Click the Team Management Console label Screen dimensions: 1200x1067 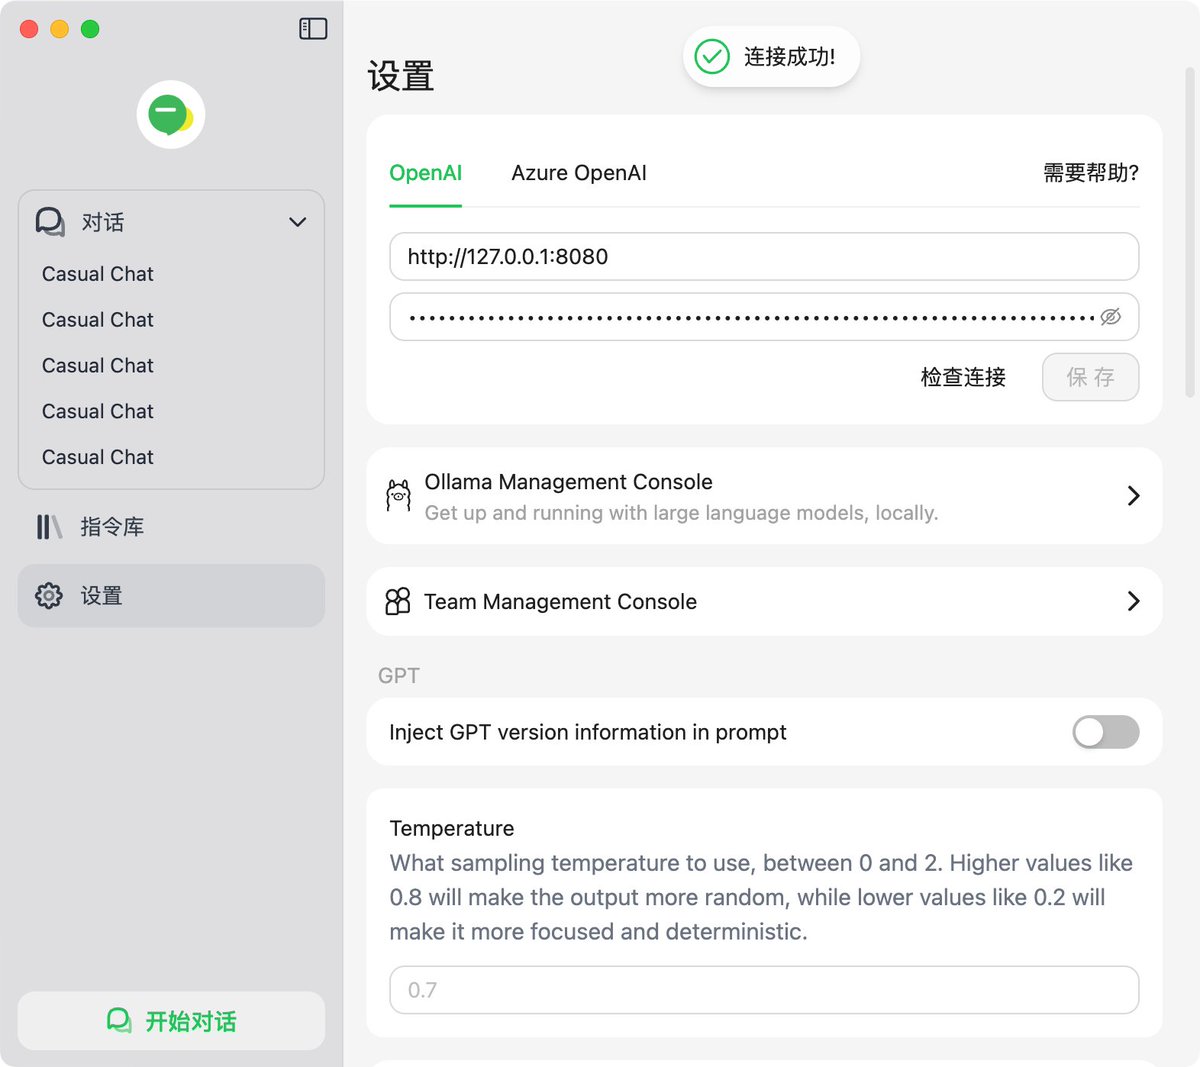tap(560, 602)
